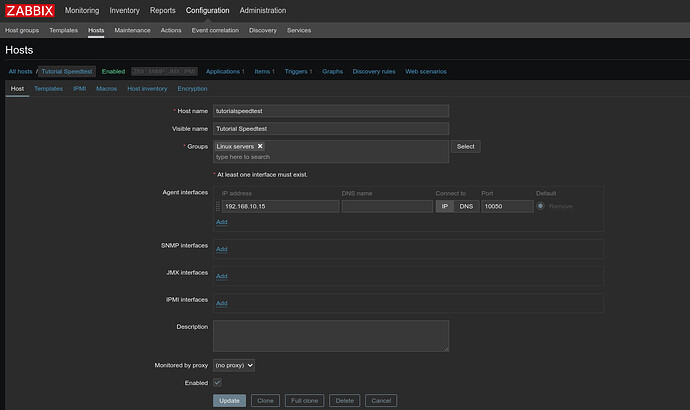Click the Tutorial Speedtest breadcrumb
This screenshot has height=410, width=690.
pos(67,71)
